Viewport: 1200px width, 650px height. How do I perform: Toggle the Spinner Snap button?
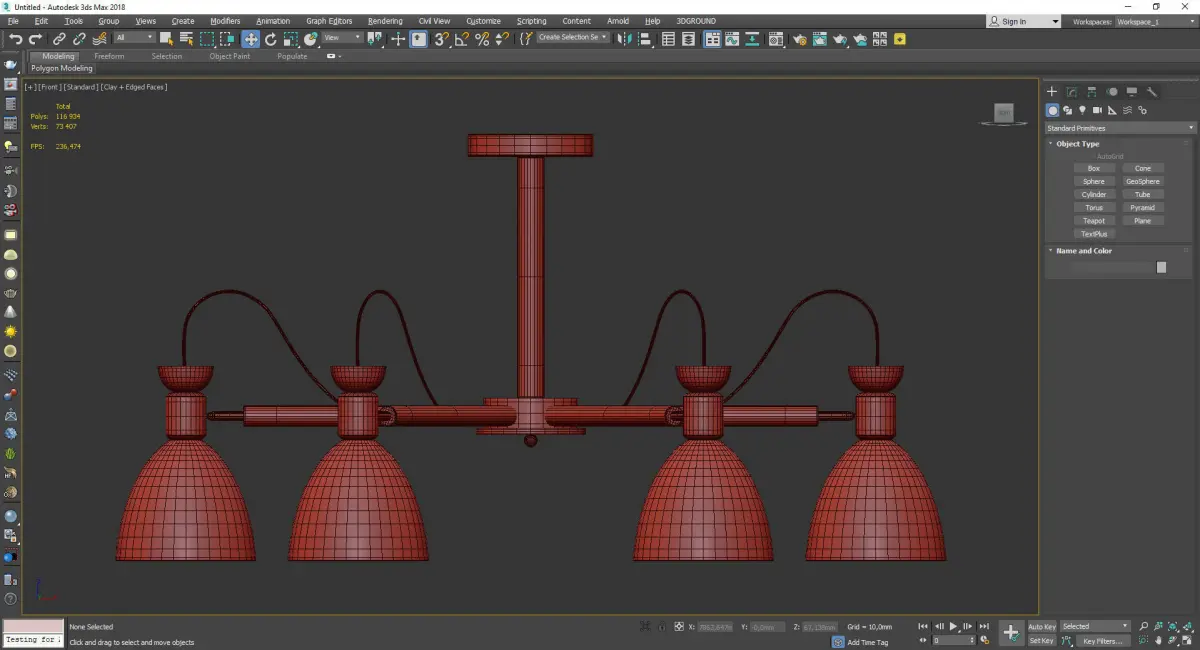point(502,39)
